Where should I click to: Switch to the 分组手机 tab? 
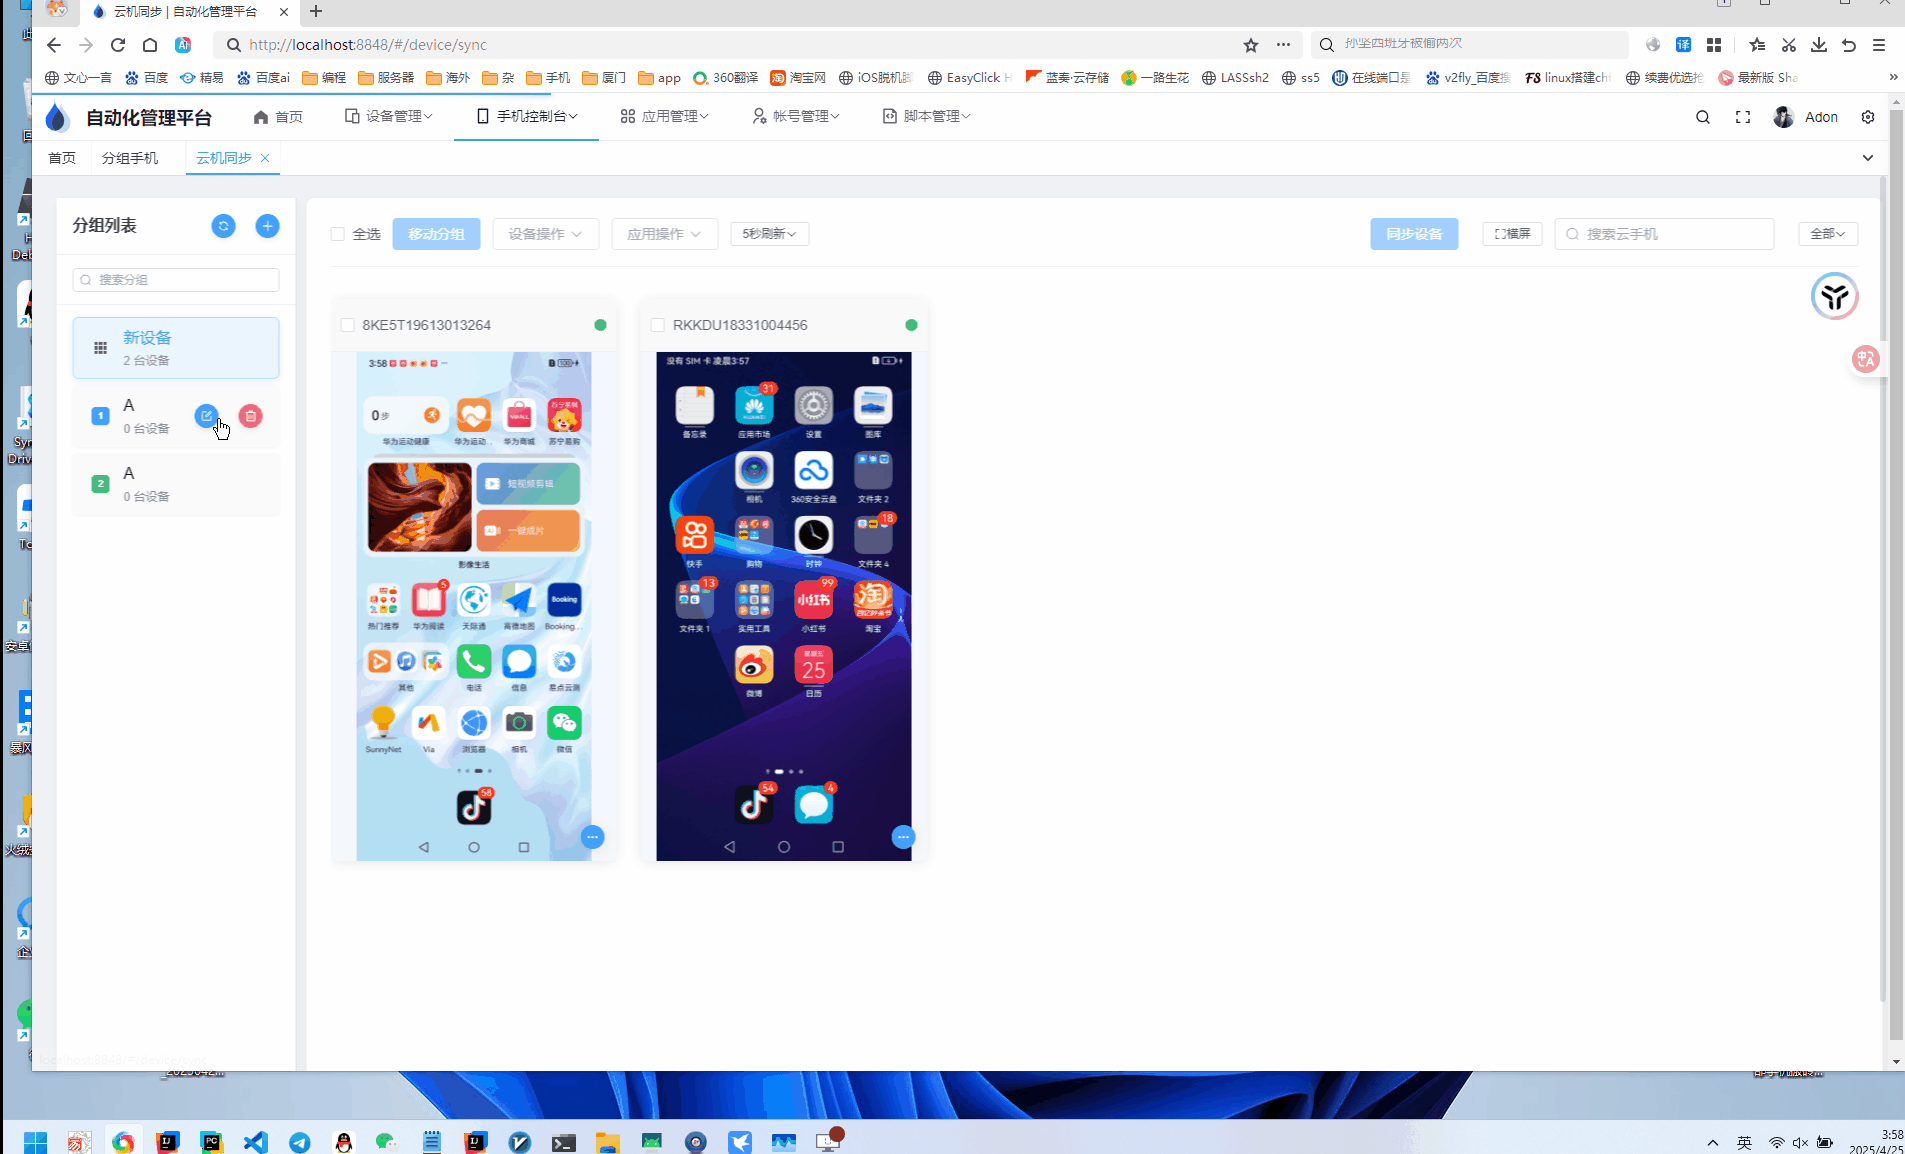tap(131, 157)
